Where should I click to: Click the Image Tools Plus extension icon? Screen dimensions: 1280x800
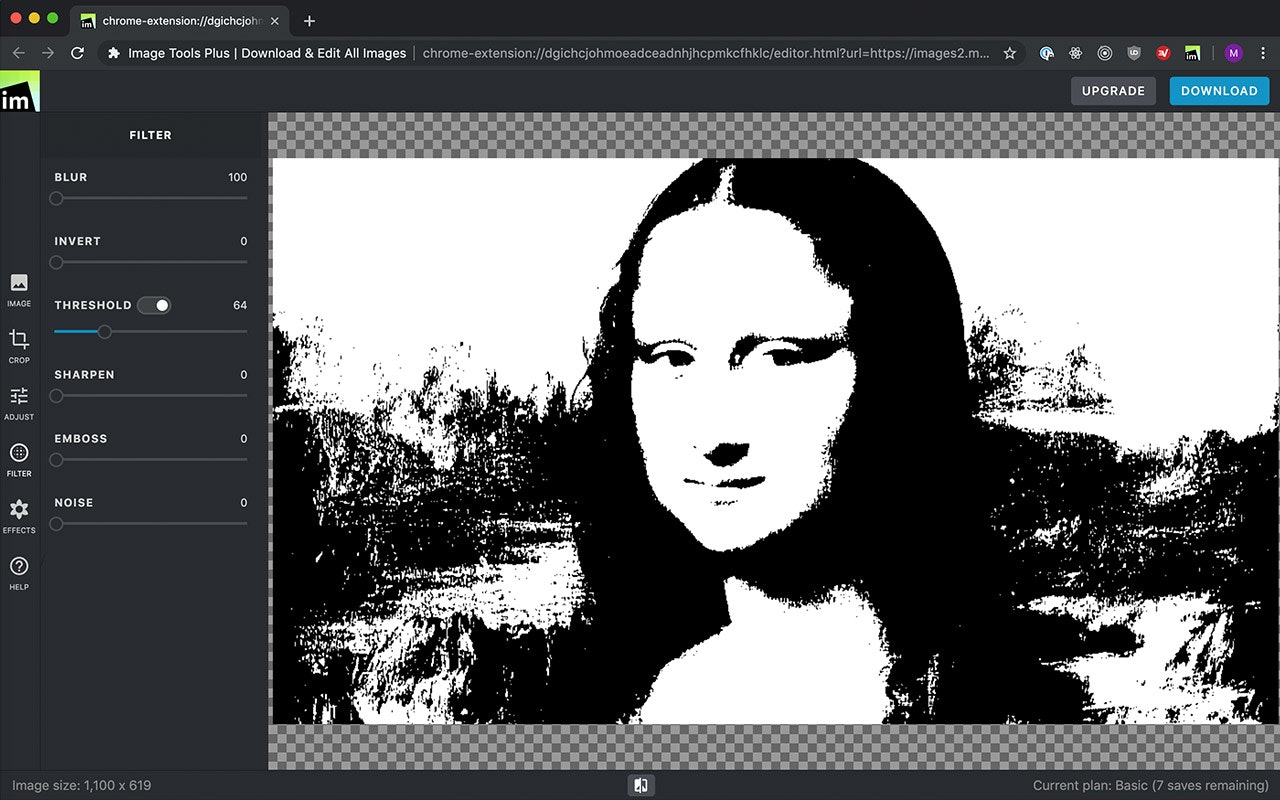1192,53
